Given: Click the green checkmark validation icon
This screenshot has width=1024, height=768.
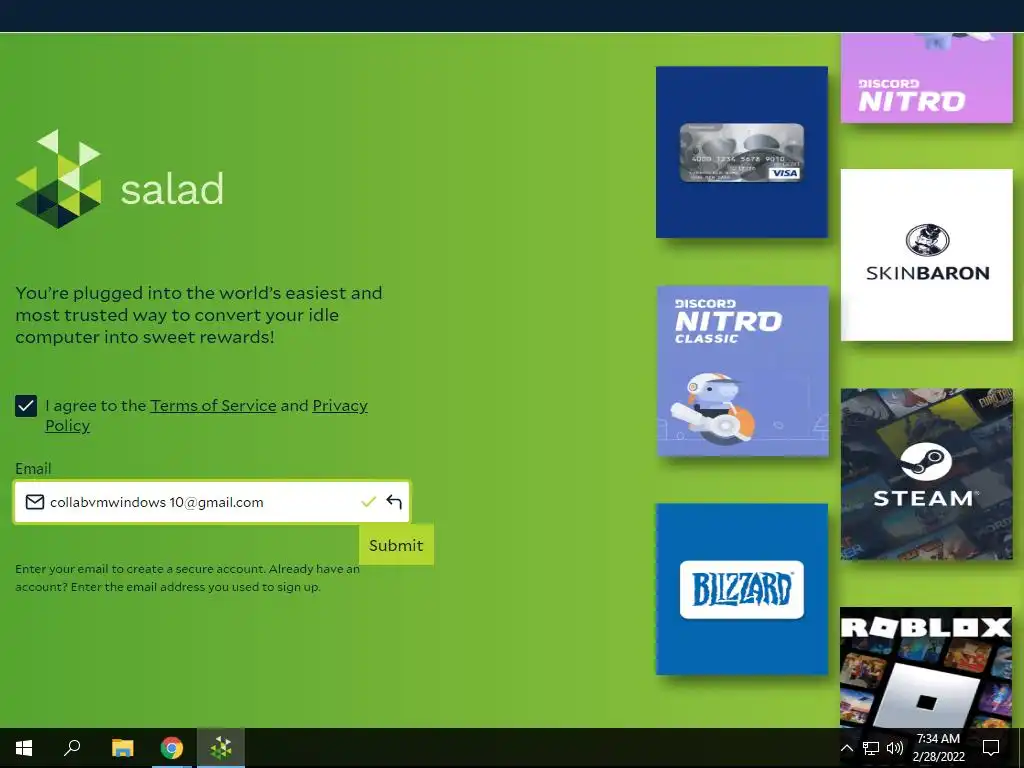Looking at the screenshot, I should point(368,502).
